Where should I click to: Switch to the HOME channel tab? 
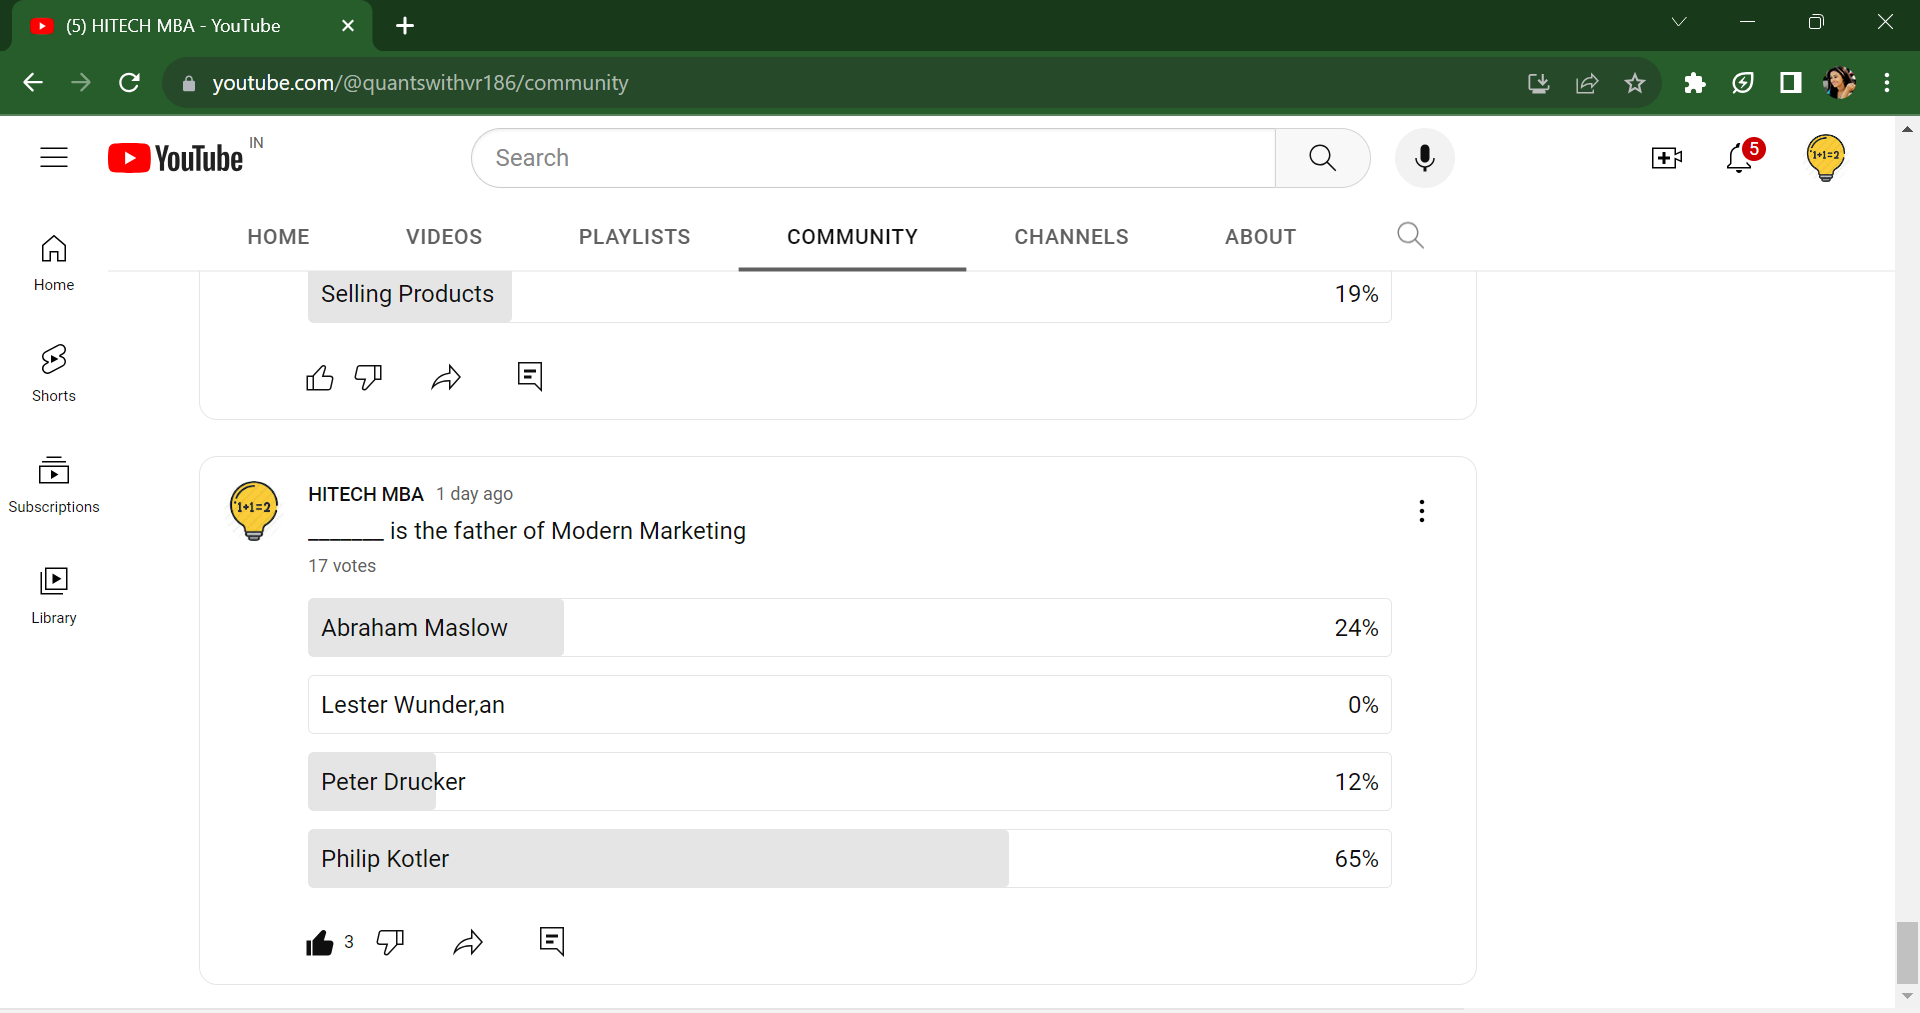[278, 237]
